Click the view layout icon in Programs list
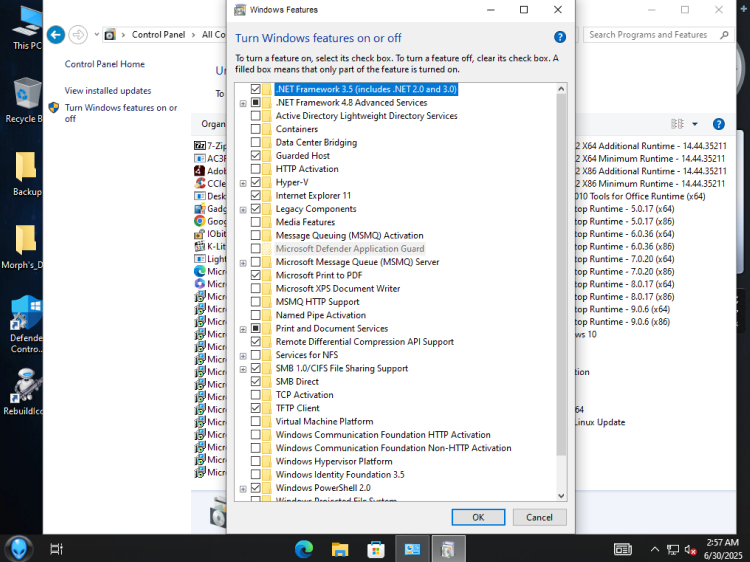 pyautogui.click(x=677, y=124)
